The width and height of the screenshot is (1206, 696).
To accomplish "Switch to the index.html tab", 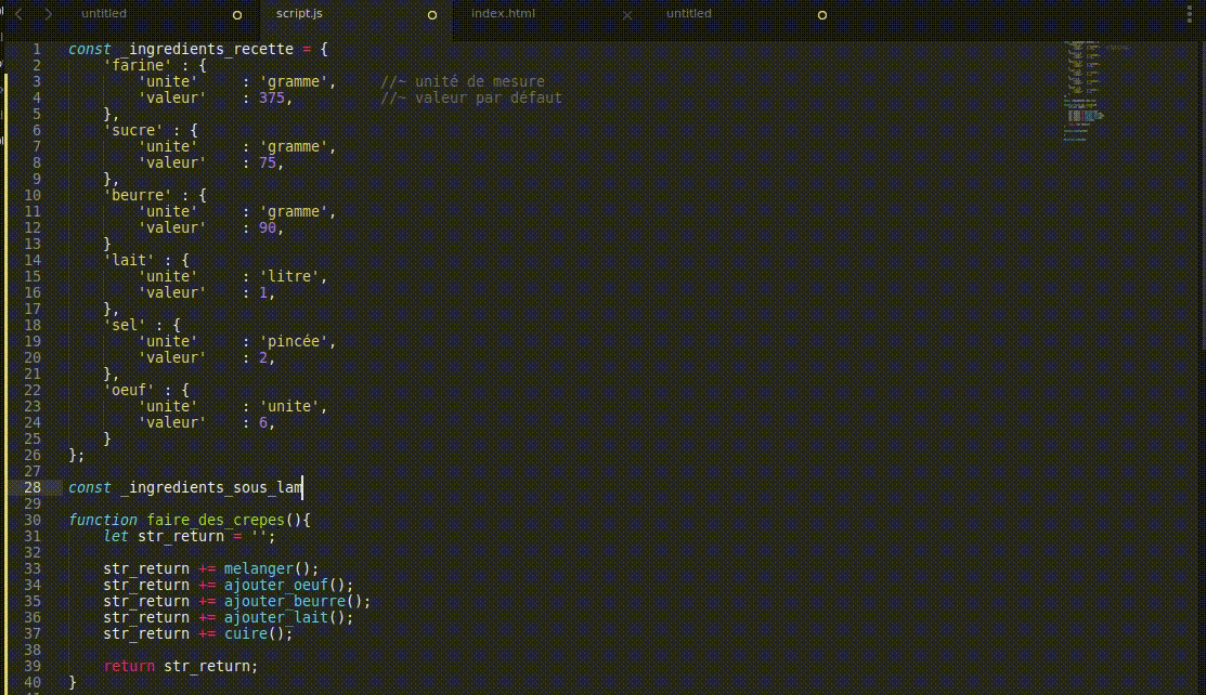I will point(503,14).
